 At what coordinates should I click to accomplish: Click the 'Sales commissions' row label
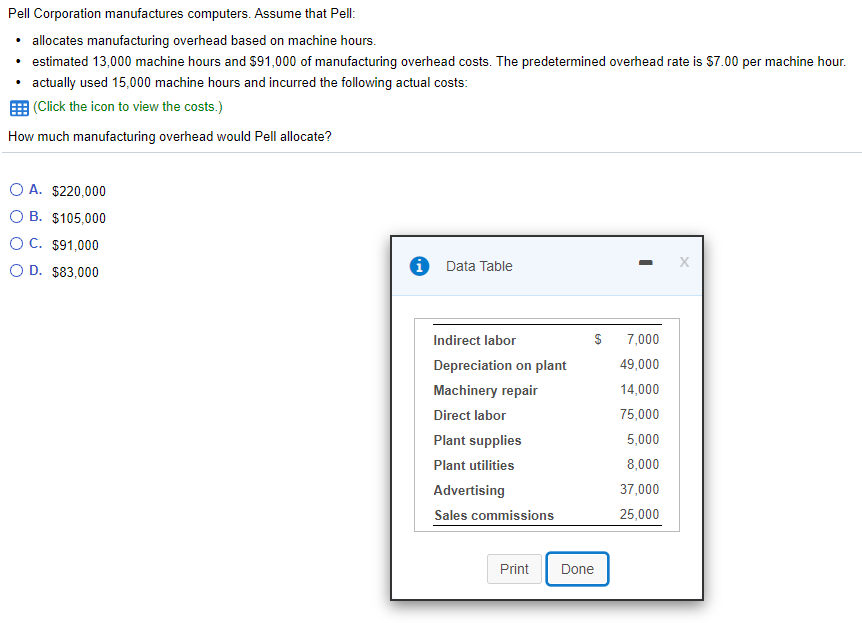[x=494, y=515]
